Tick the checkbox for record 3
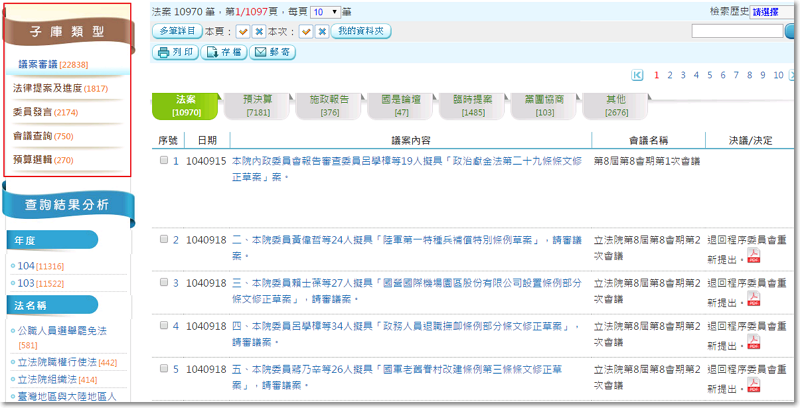Screen dimensions: 800x408 (x=163, y=283)
